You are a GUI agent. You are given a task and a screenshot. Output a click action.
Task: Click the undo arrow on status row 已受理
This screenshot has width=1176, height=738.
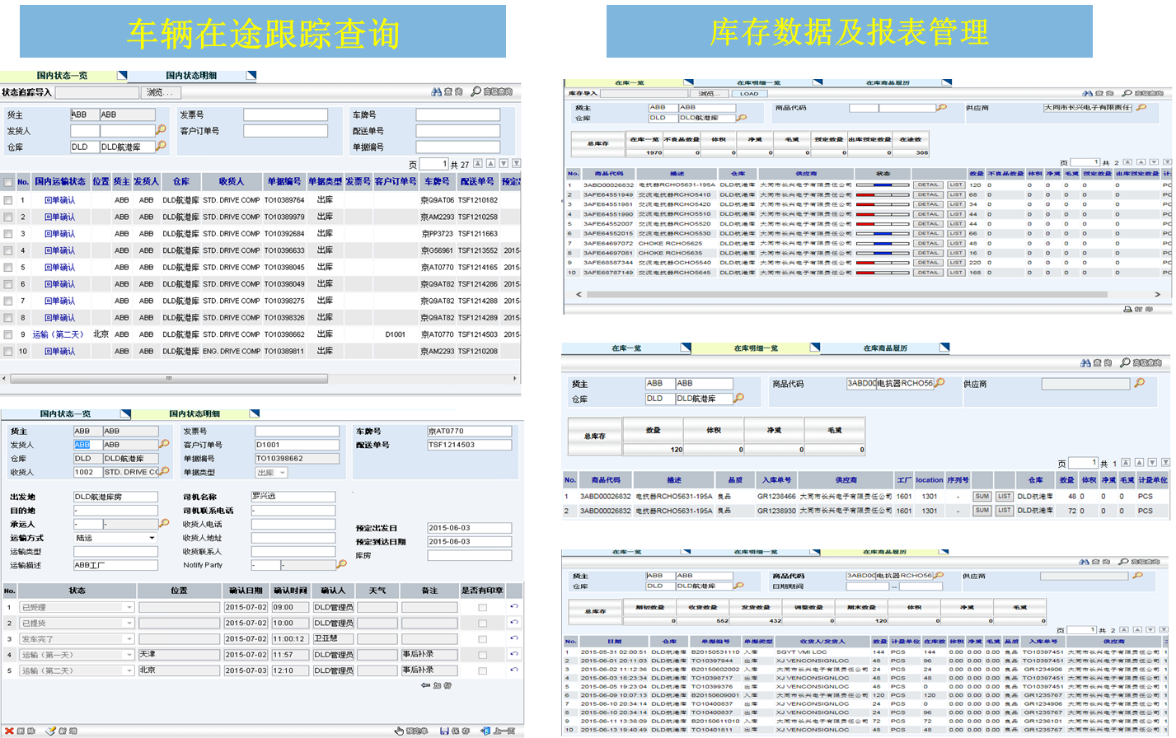pyautogui.click(x=514, y=607)
